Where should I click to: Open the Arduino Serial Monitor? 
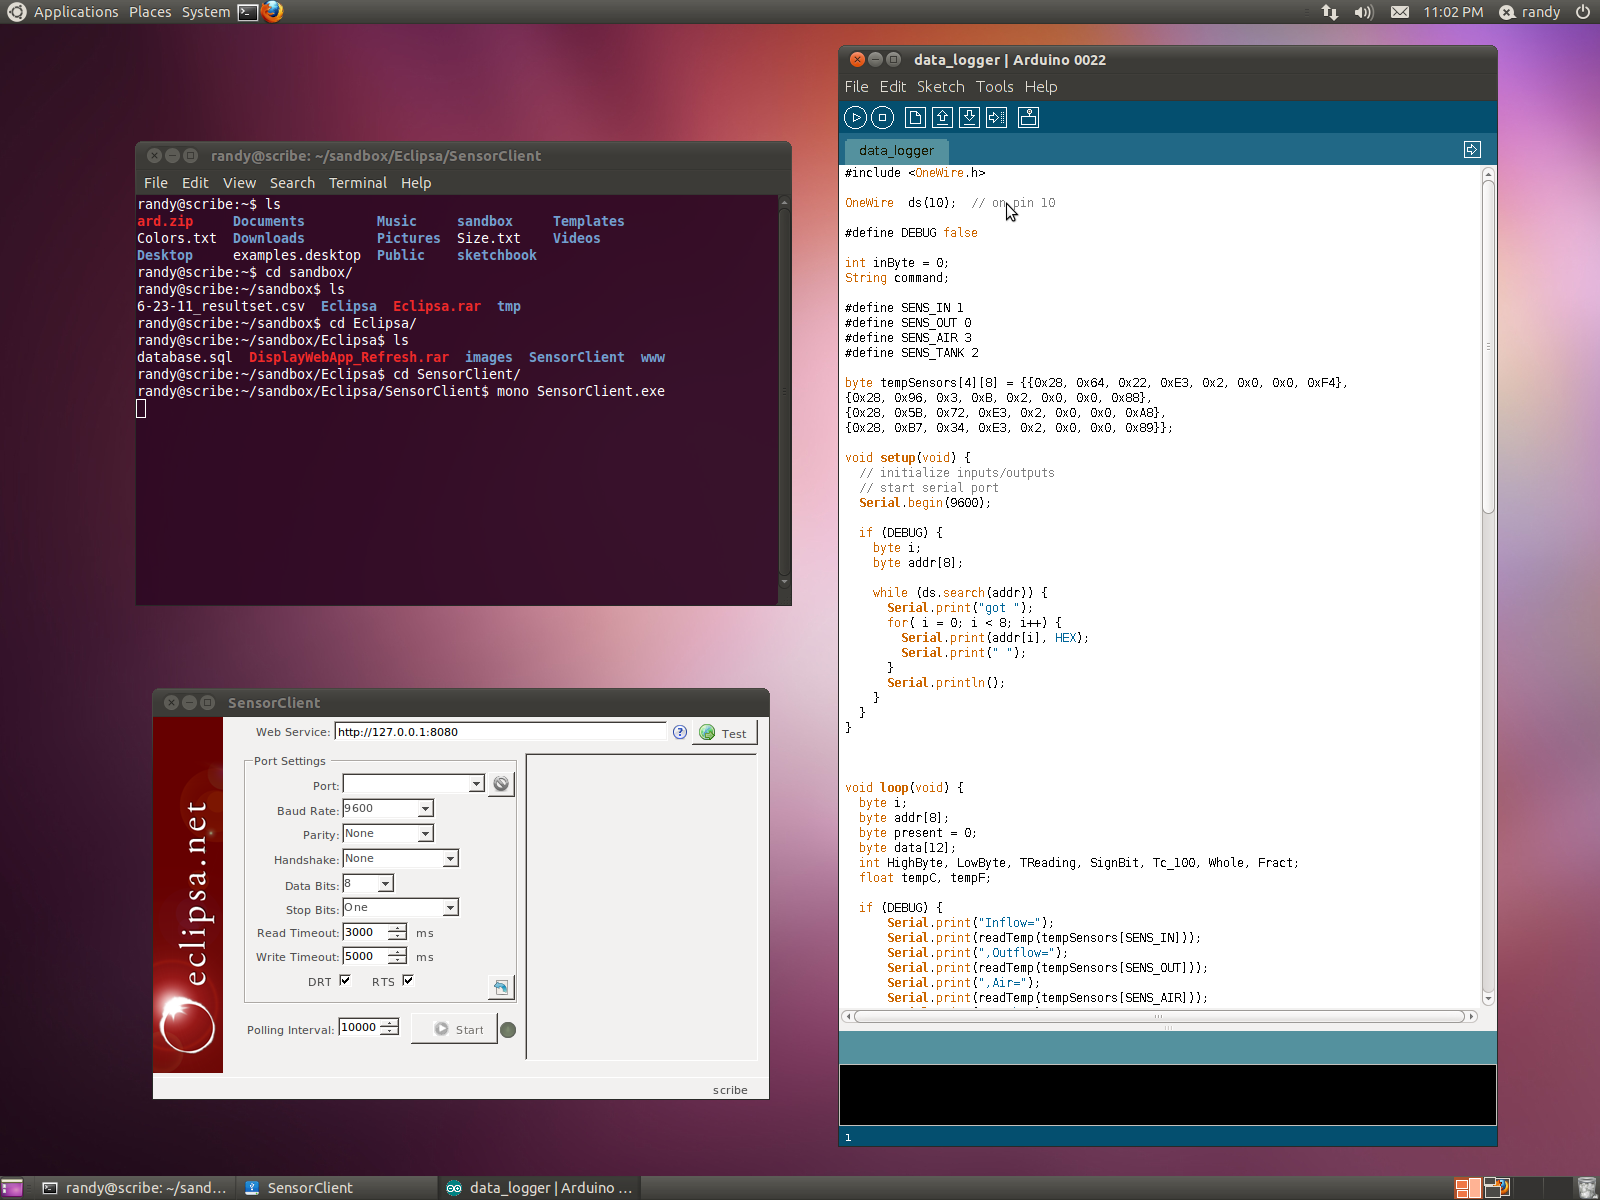1028,118
